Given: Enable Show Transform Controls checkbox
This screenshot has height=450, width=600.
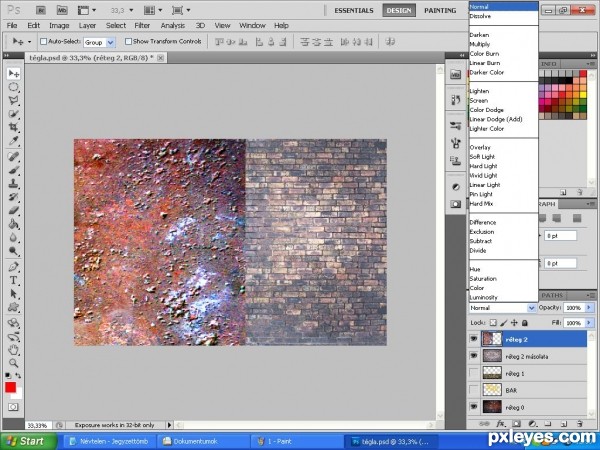Looking at the screenshot, I should tap(129, 41).
